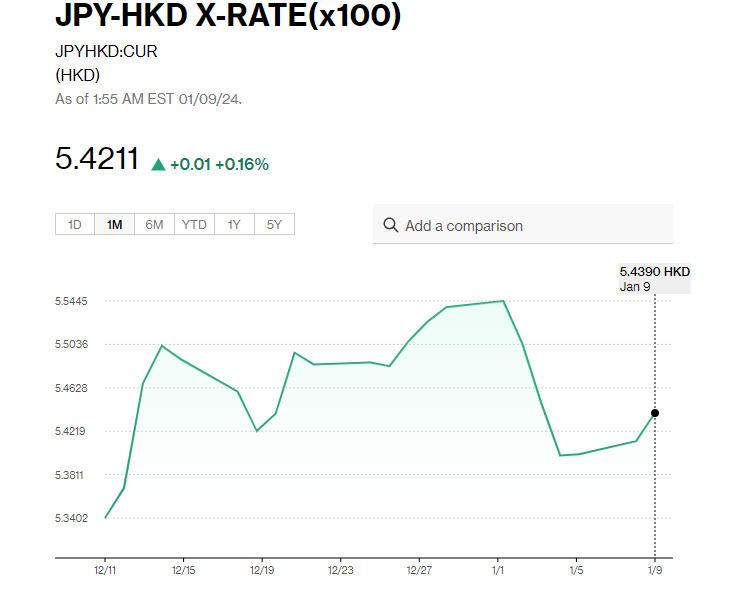Screen dimensions: 735x606
Task: Click the 5.4211 current price value
Action: [97, 160]
